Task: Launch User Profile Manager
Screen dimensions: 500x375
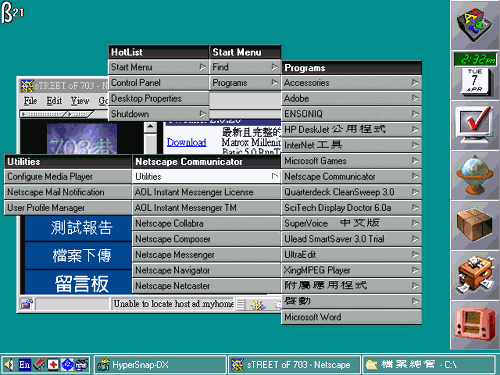Action: pos(68,208)
